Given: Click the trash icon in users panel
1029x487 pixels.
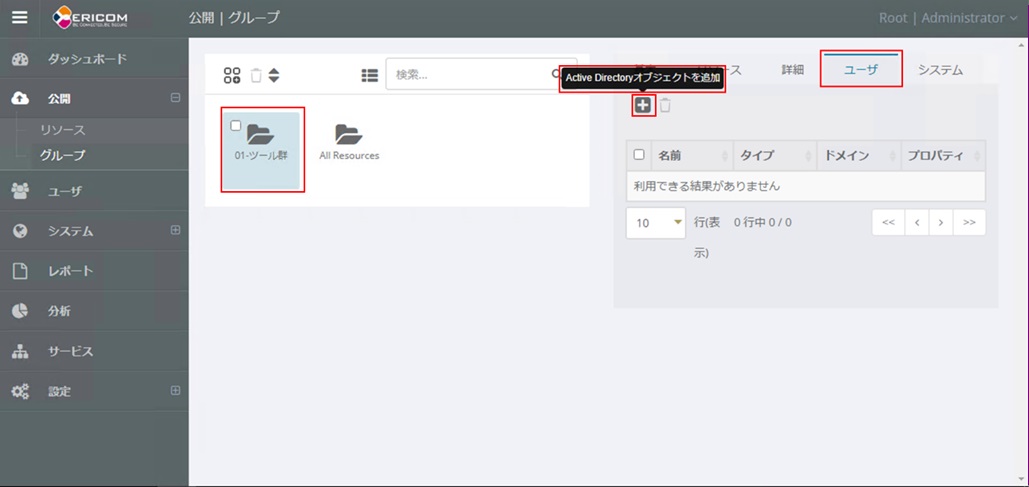Looking at the screenshot, I should click(665, 106).
